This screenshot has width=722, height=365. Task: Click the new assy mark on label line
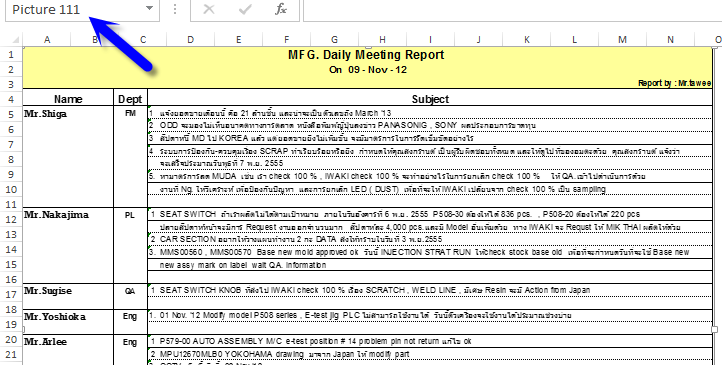[x=243, y=265]
